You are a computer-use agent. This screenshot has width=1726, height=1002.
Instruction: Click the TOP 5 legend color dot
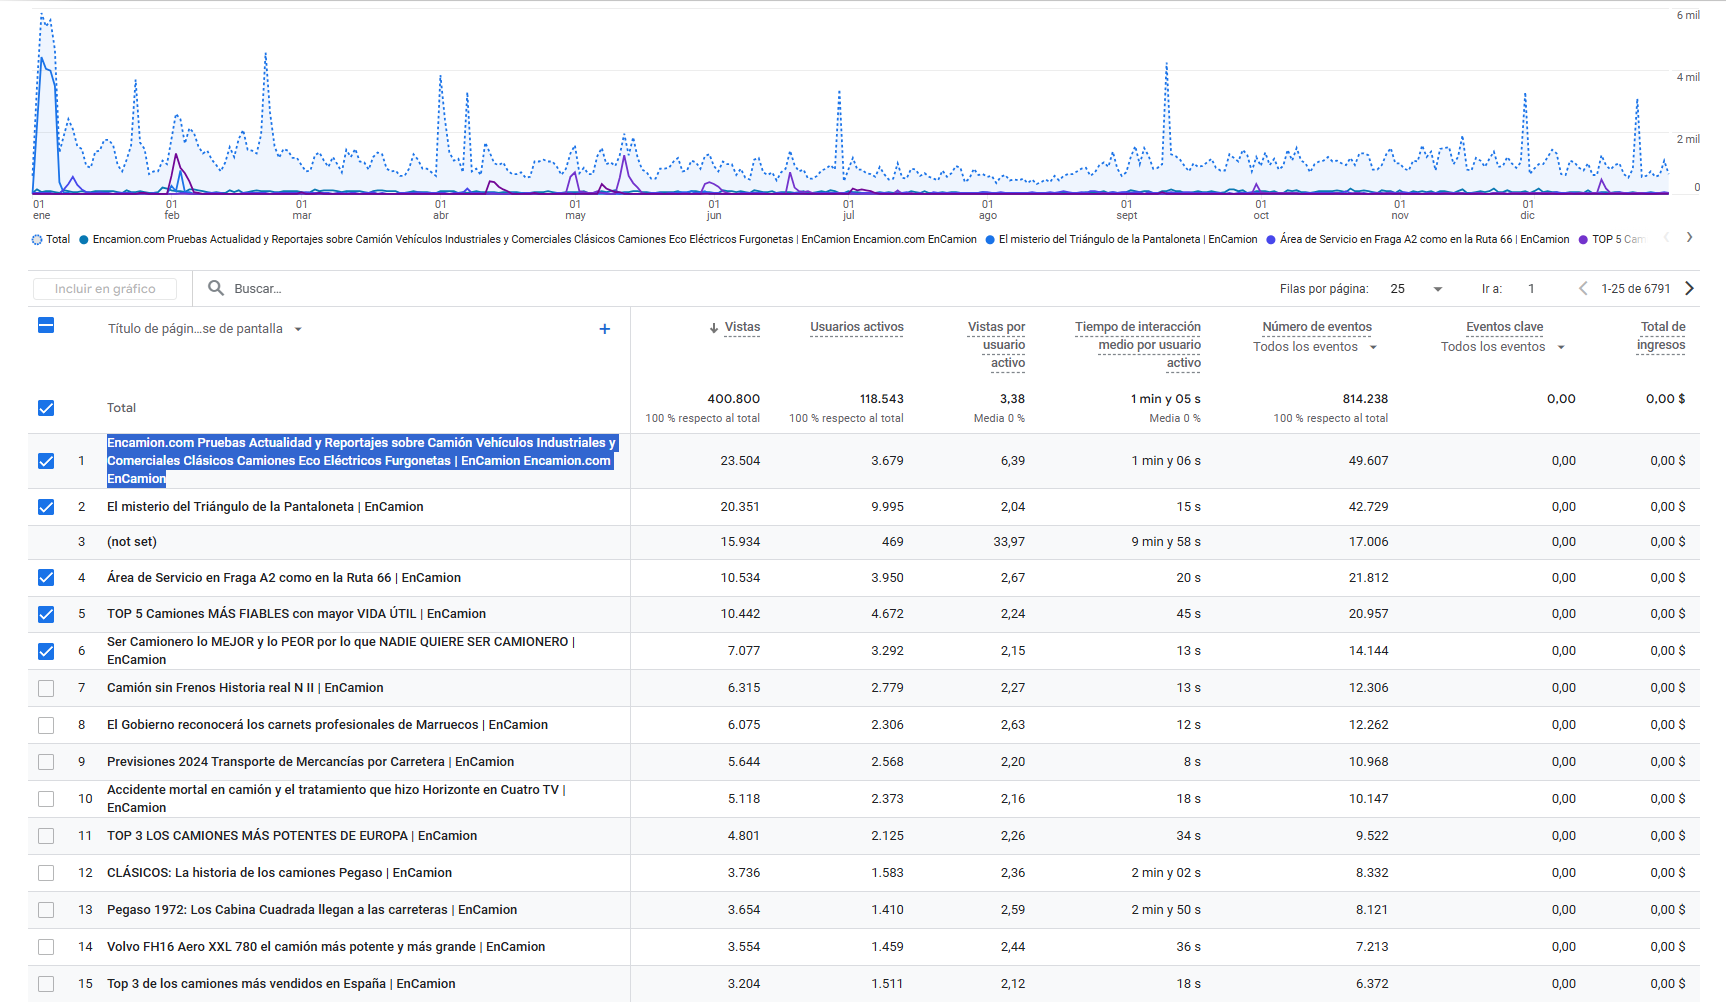click(1583, 240)
